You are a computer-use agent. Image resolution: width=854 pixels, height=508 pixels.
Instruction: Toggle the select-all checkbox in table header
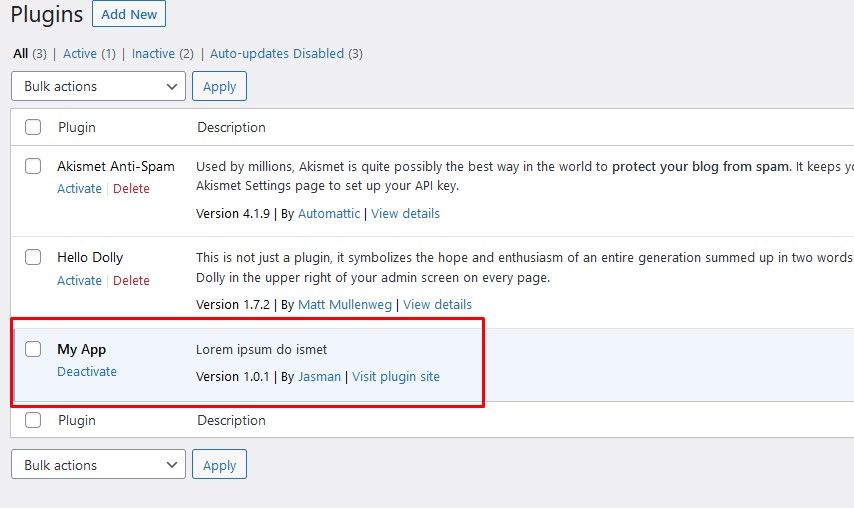33,127
